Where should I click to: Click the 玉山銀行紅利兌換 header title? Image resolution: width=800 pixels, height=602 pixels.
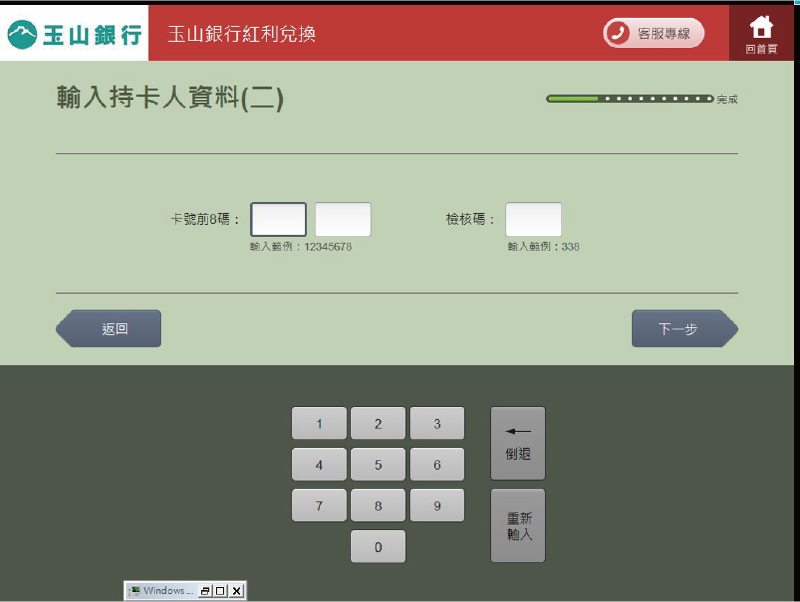(242, 34)
